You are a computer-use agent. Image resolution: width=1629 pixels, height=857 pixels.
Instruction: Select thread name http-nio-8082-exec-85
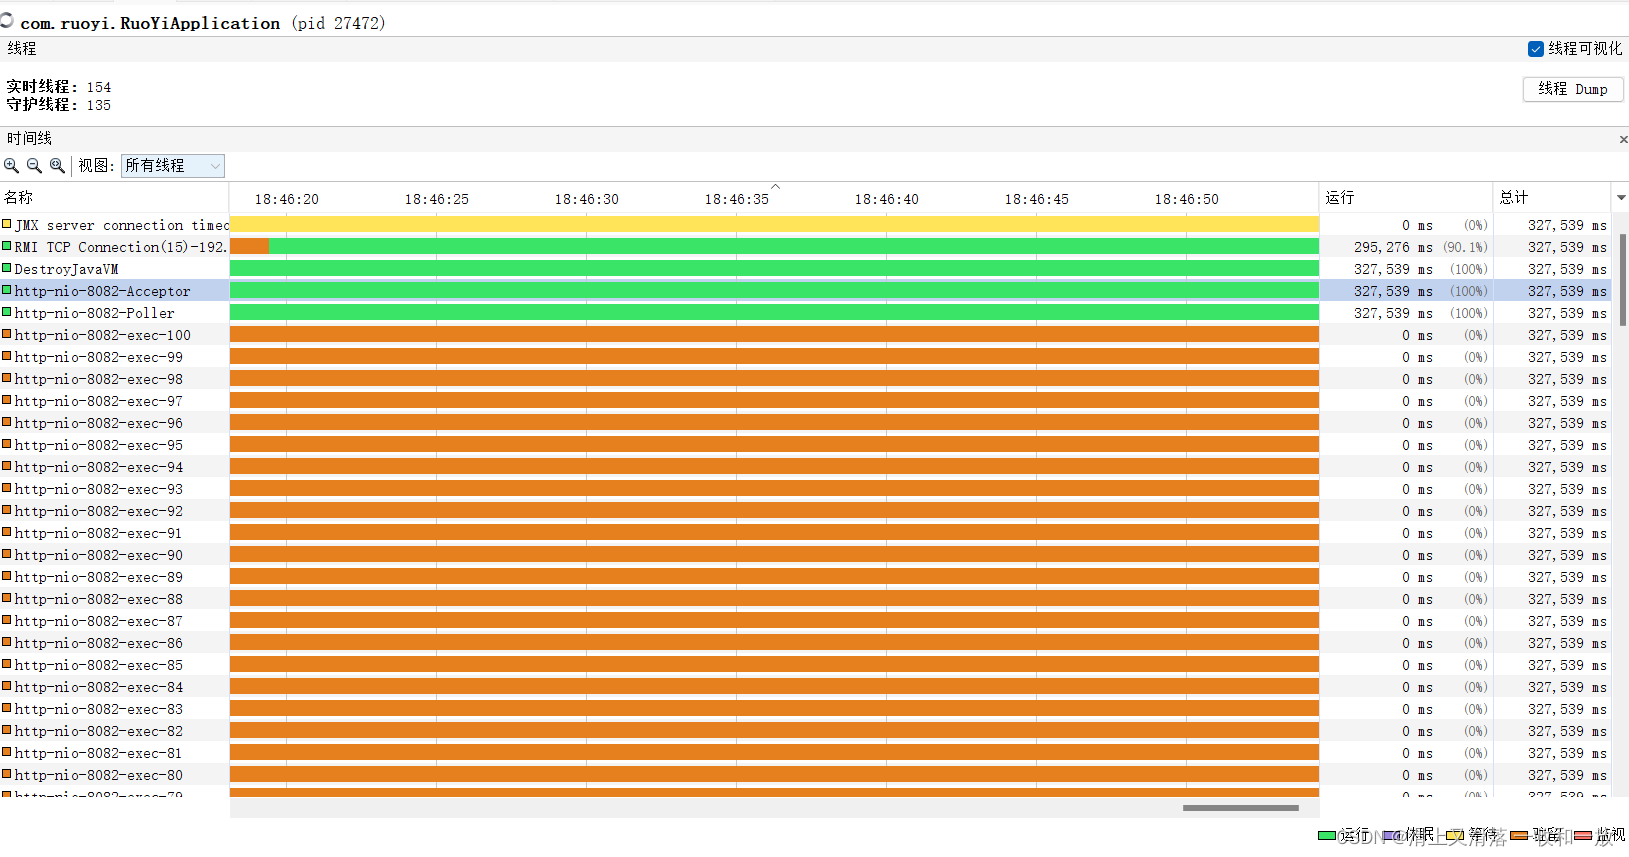(98, 665)
